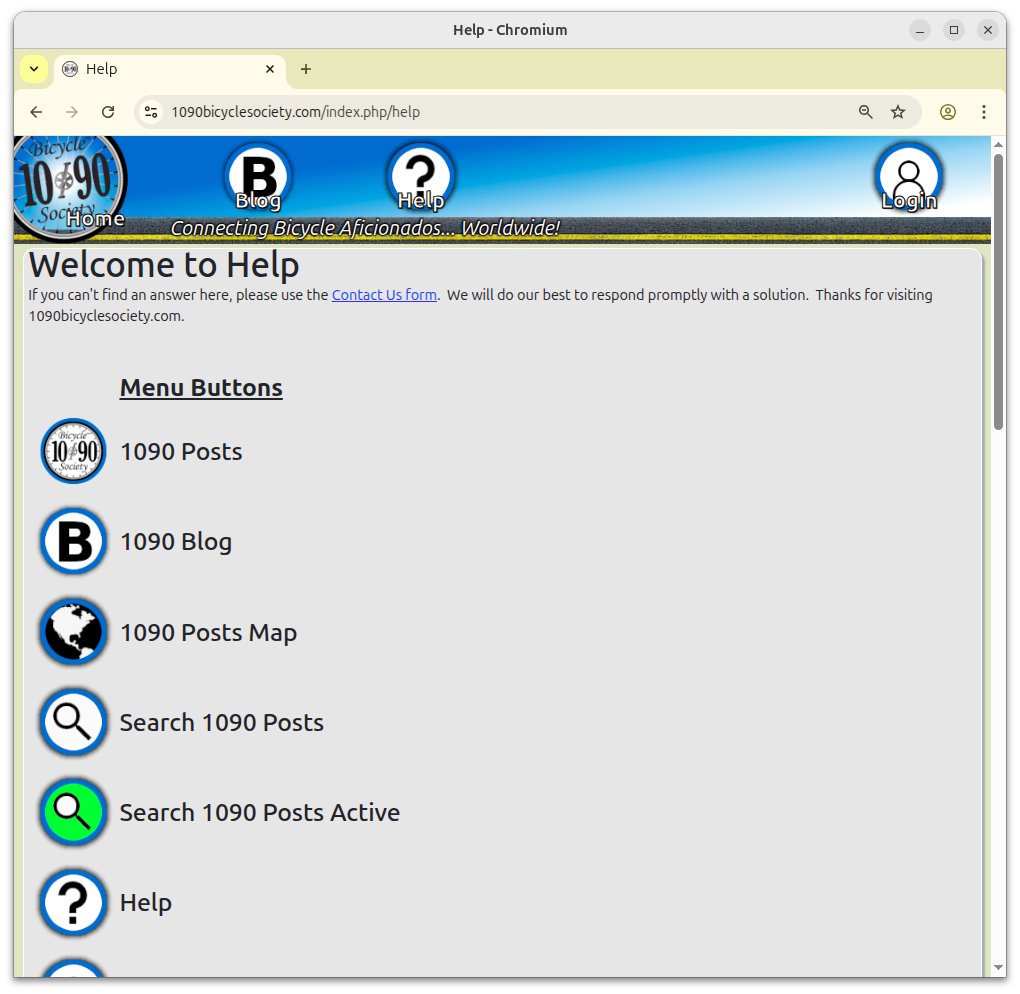Open a new browser tab
1020x994 pixels.
pyautogui.click(x=305, y=69)
